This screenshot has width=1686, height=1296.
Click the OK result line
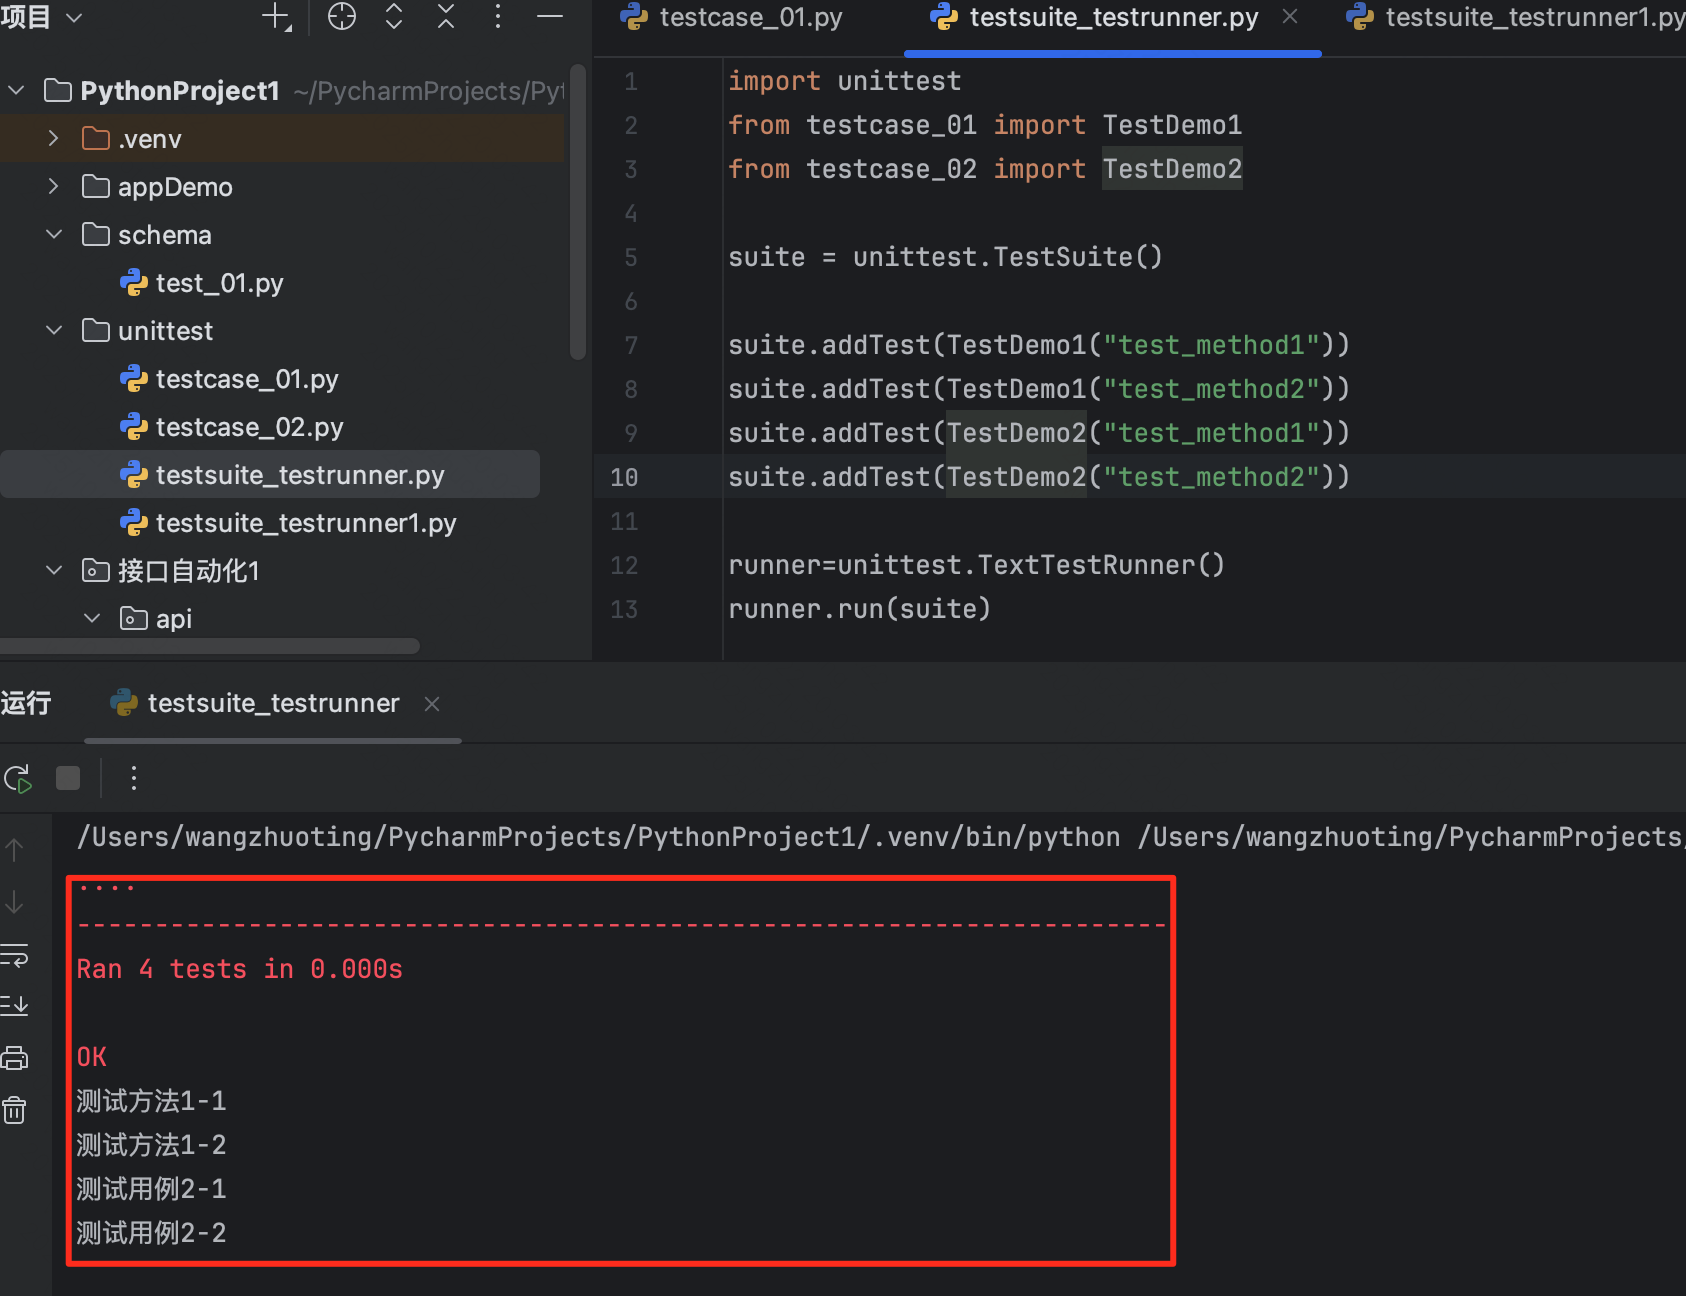[92, 1057]
